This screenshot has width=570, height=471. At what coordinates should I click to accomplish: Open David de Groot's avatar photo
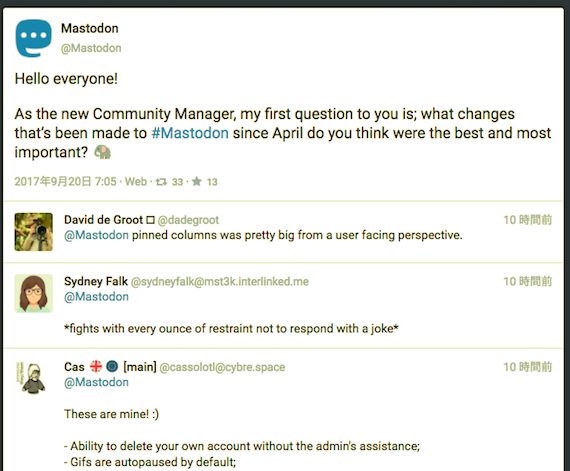point(33,232)
